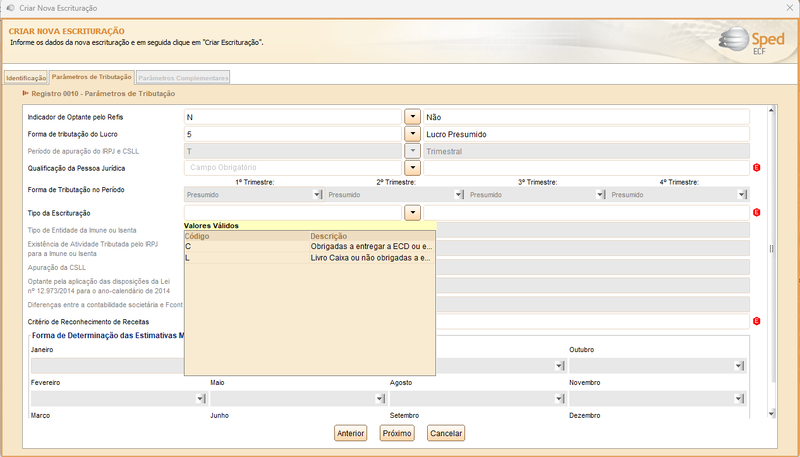The height and width of the screenshot is (457, 800).
Task: Click the Tipo da Escrituração code field
Action: click(293, 213)
